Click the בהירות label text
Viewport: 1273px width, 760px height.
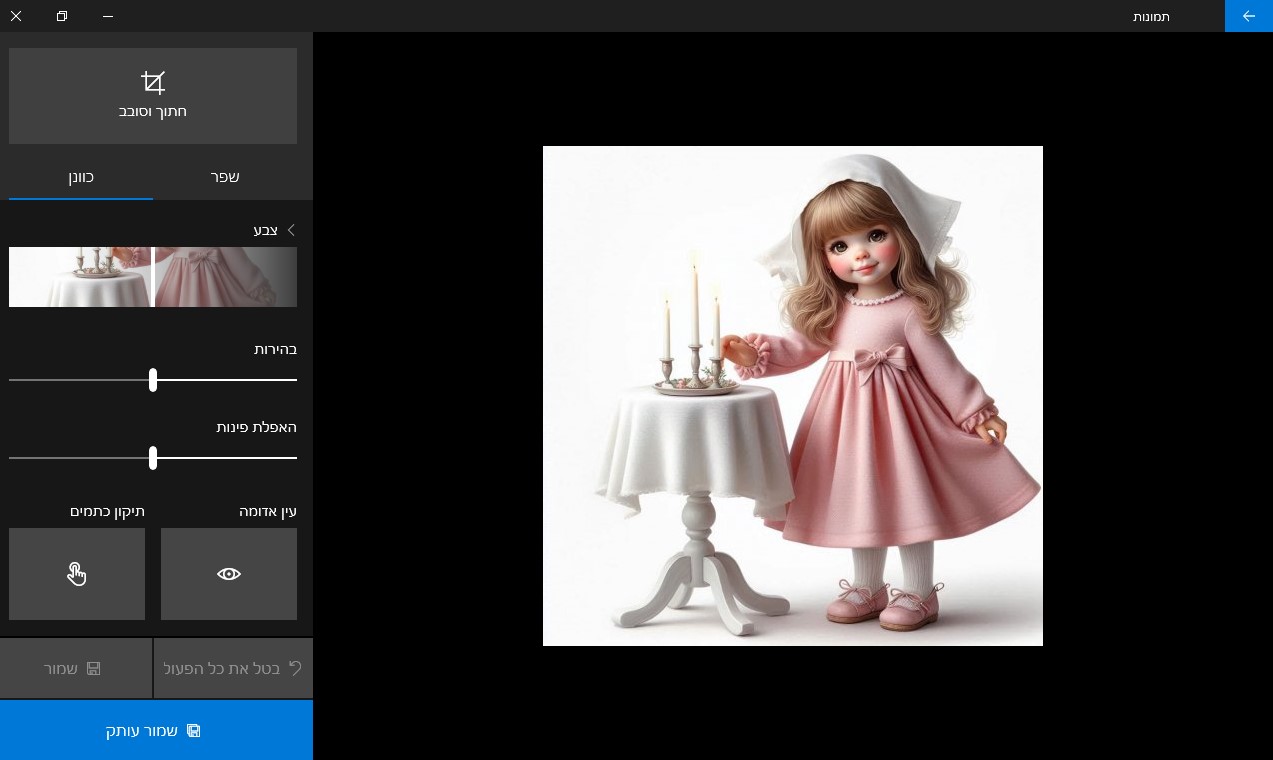pyautogui.click(x=275, y=349)
